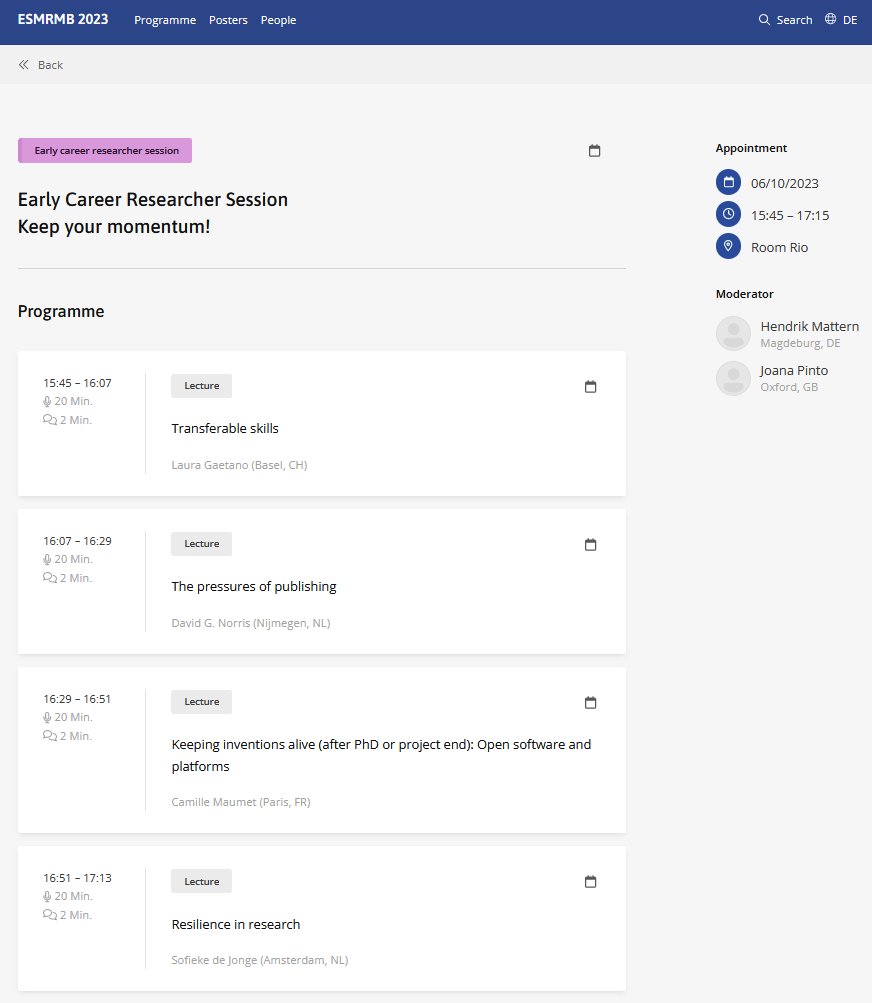Click the 15:45 – 16:07 time slot
872x1003 pixels.
(77, 383)
